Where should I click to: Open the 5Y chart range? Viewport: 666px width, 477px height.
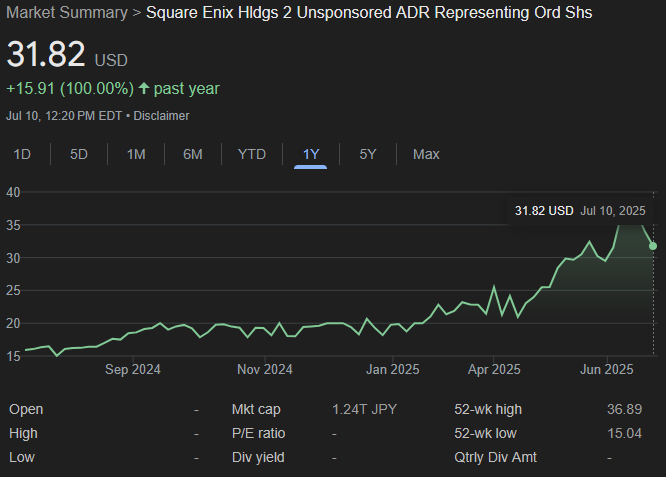tap(368, 154)
